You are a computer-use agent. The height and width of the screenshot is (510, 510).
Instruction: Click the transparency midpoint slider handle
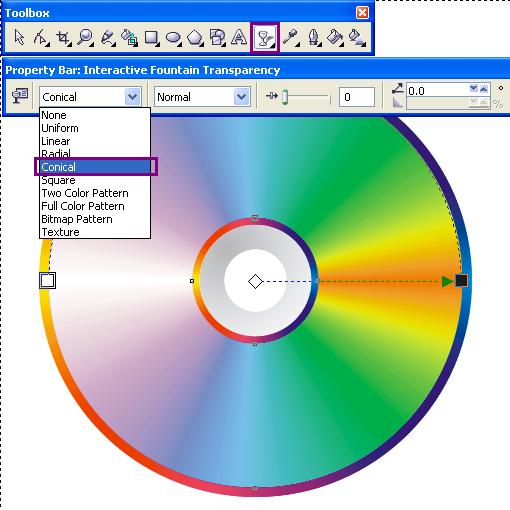point(285,97)
